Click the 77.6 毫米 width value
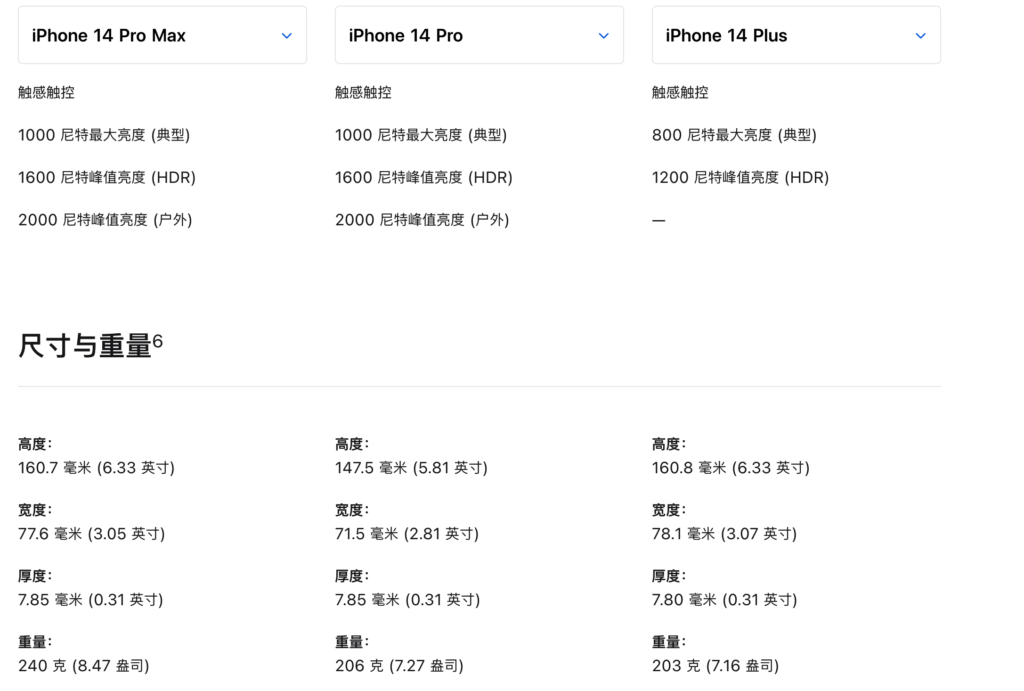 [91, 534]
